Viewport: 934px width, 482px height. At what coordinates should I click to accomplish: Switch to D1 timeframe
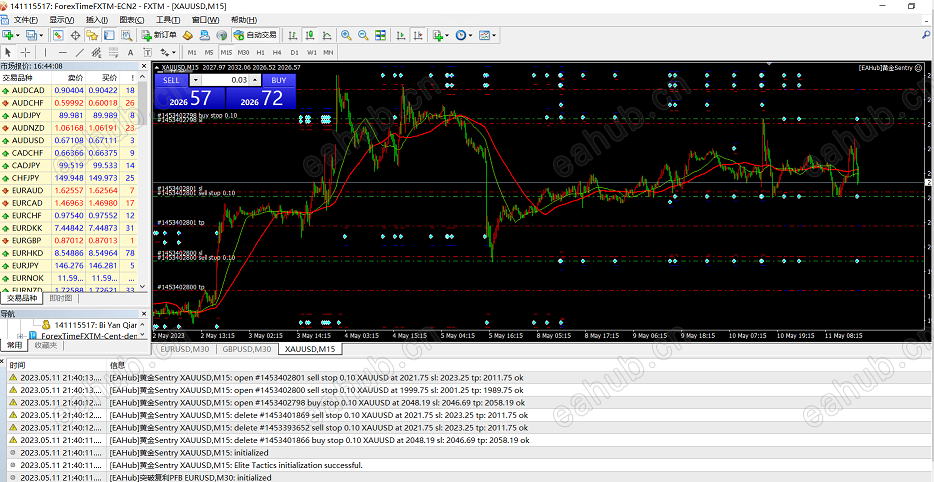(294, 52)
